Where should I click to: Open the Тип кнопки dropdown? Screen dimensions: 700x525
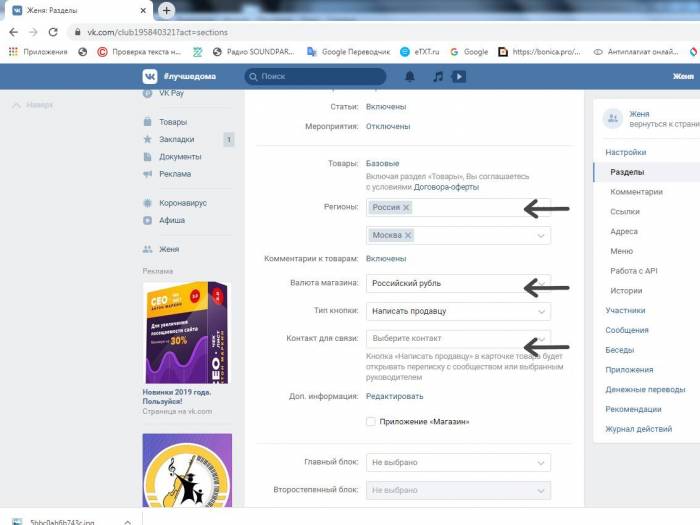click(458, 311)
